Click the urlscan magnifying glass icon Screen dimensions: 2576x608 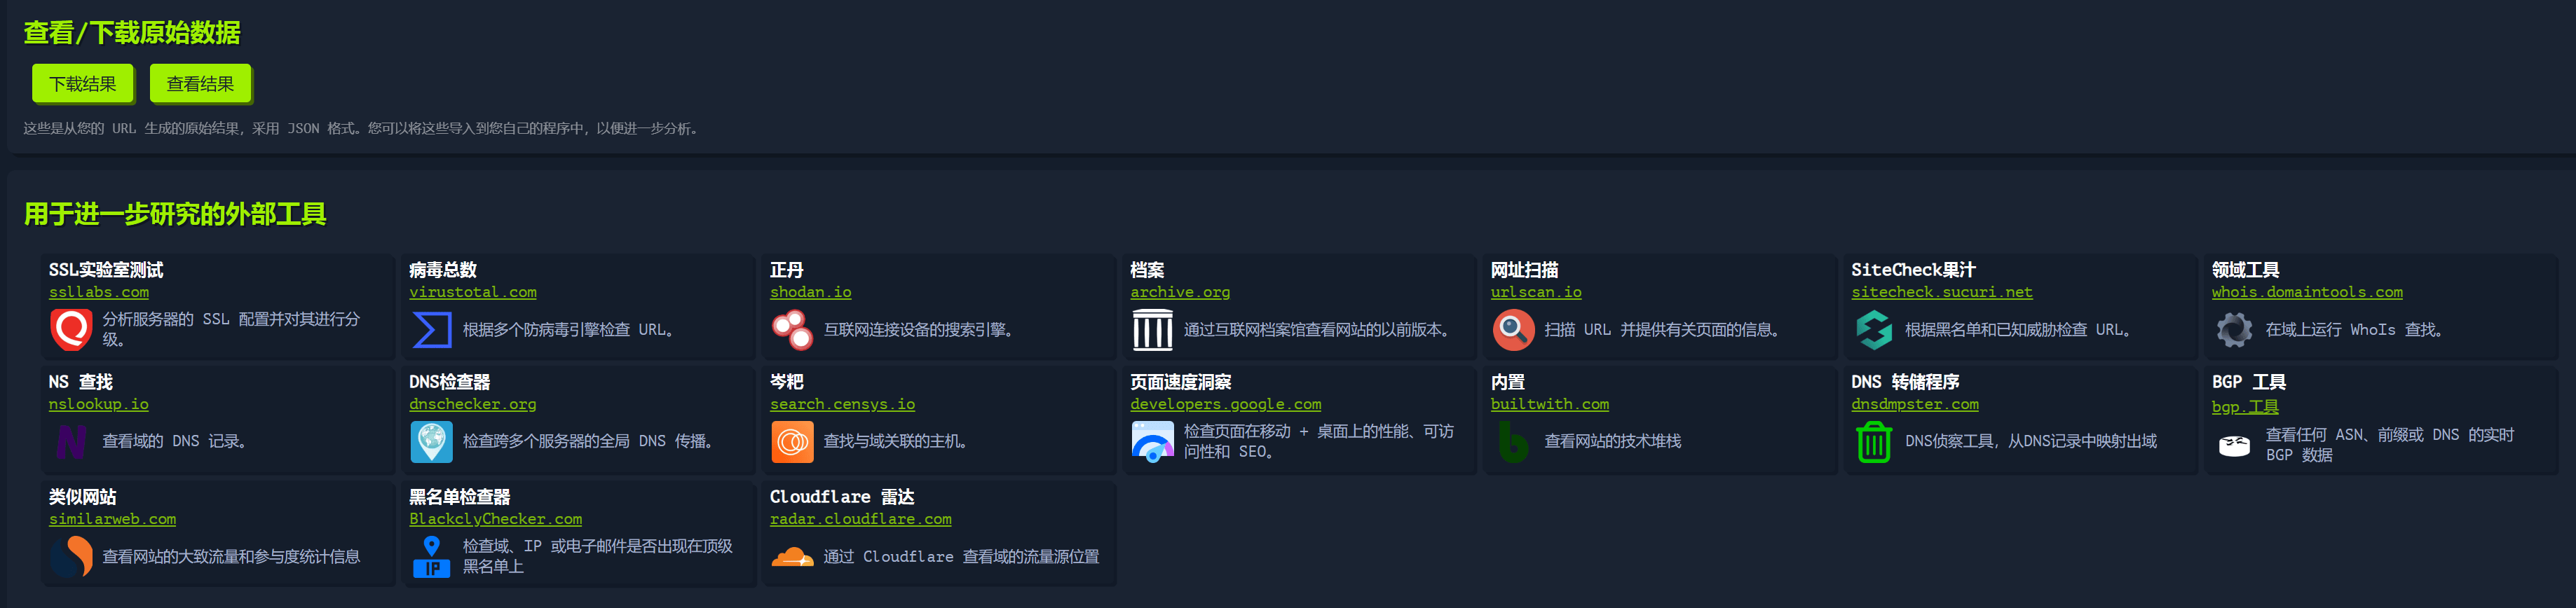coord(1513,329)
